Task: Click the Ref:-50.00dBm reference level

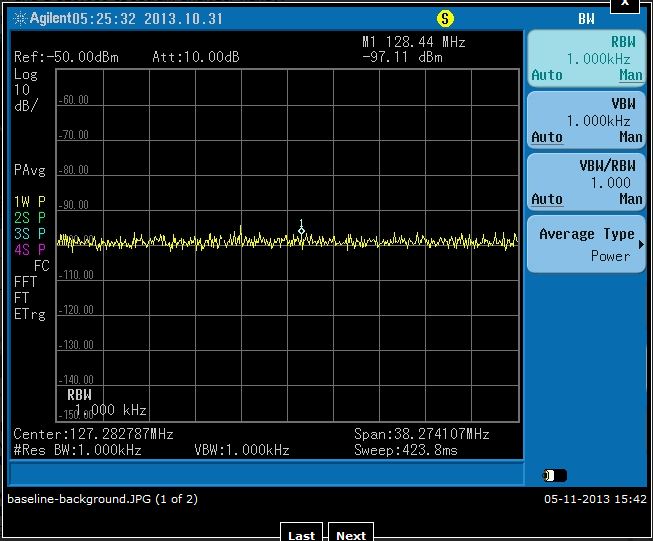Action: (x=66, y=57)
